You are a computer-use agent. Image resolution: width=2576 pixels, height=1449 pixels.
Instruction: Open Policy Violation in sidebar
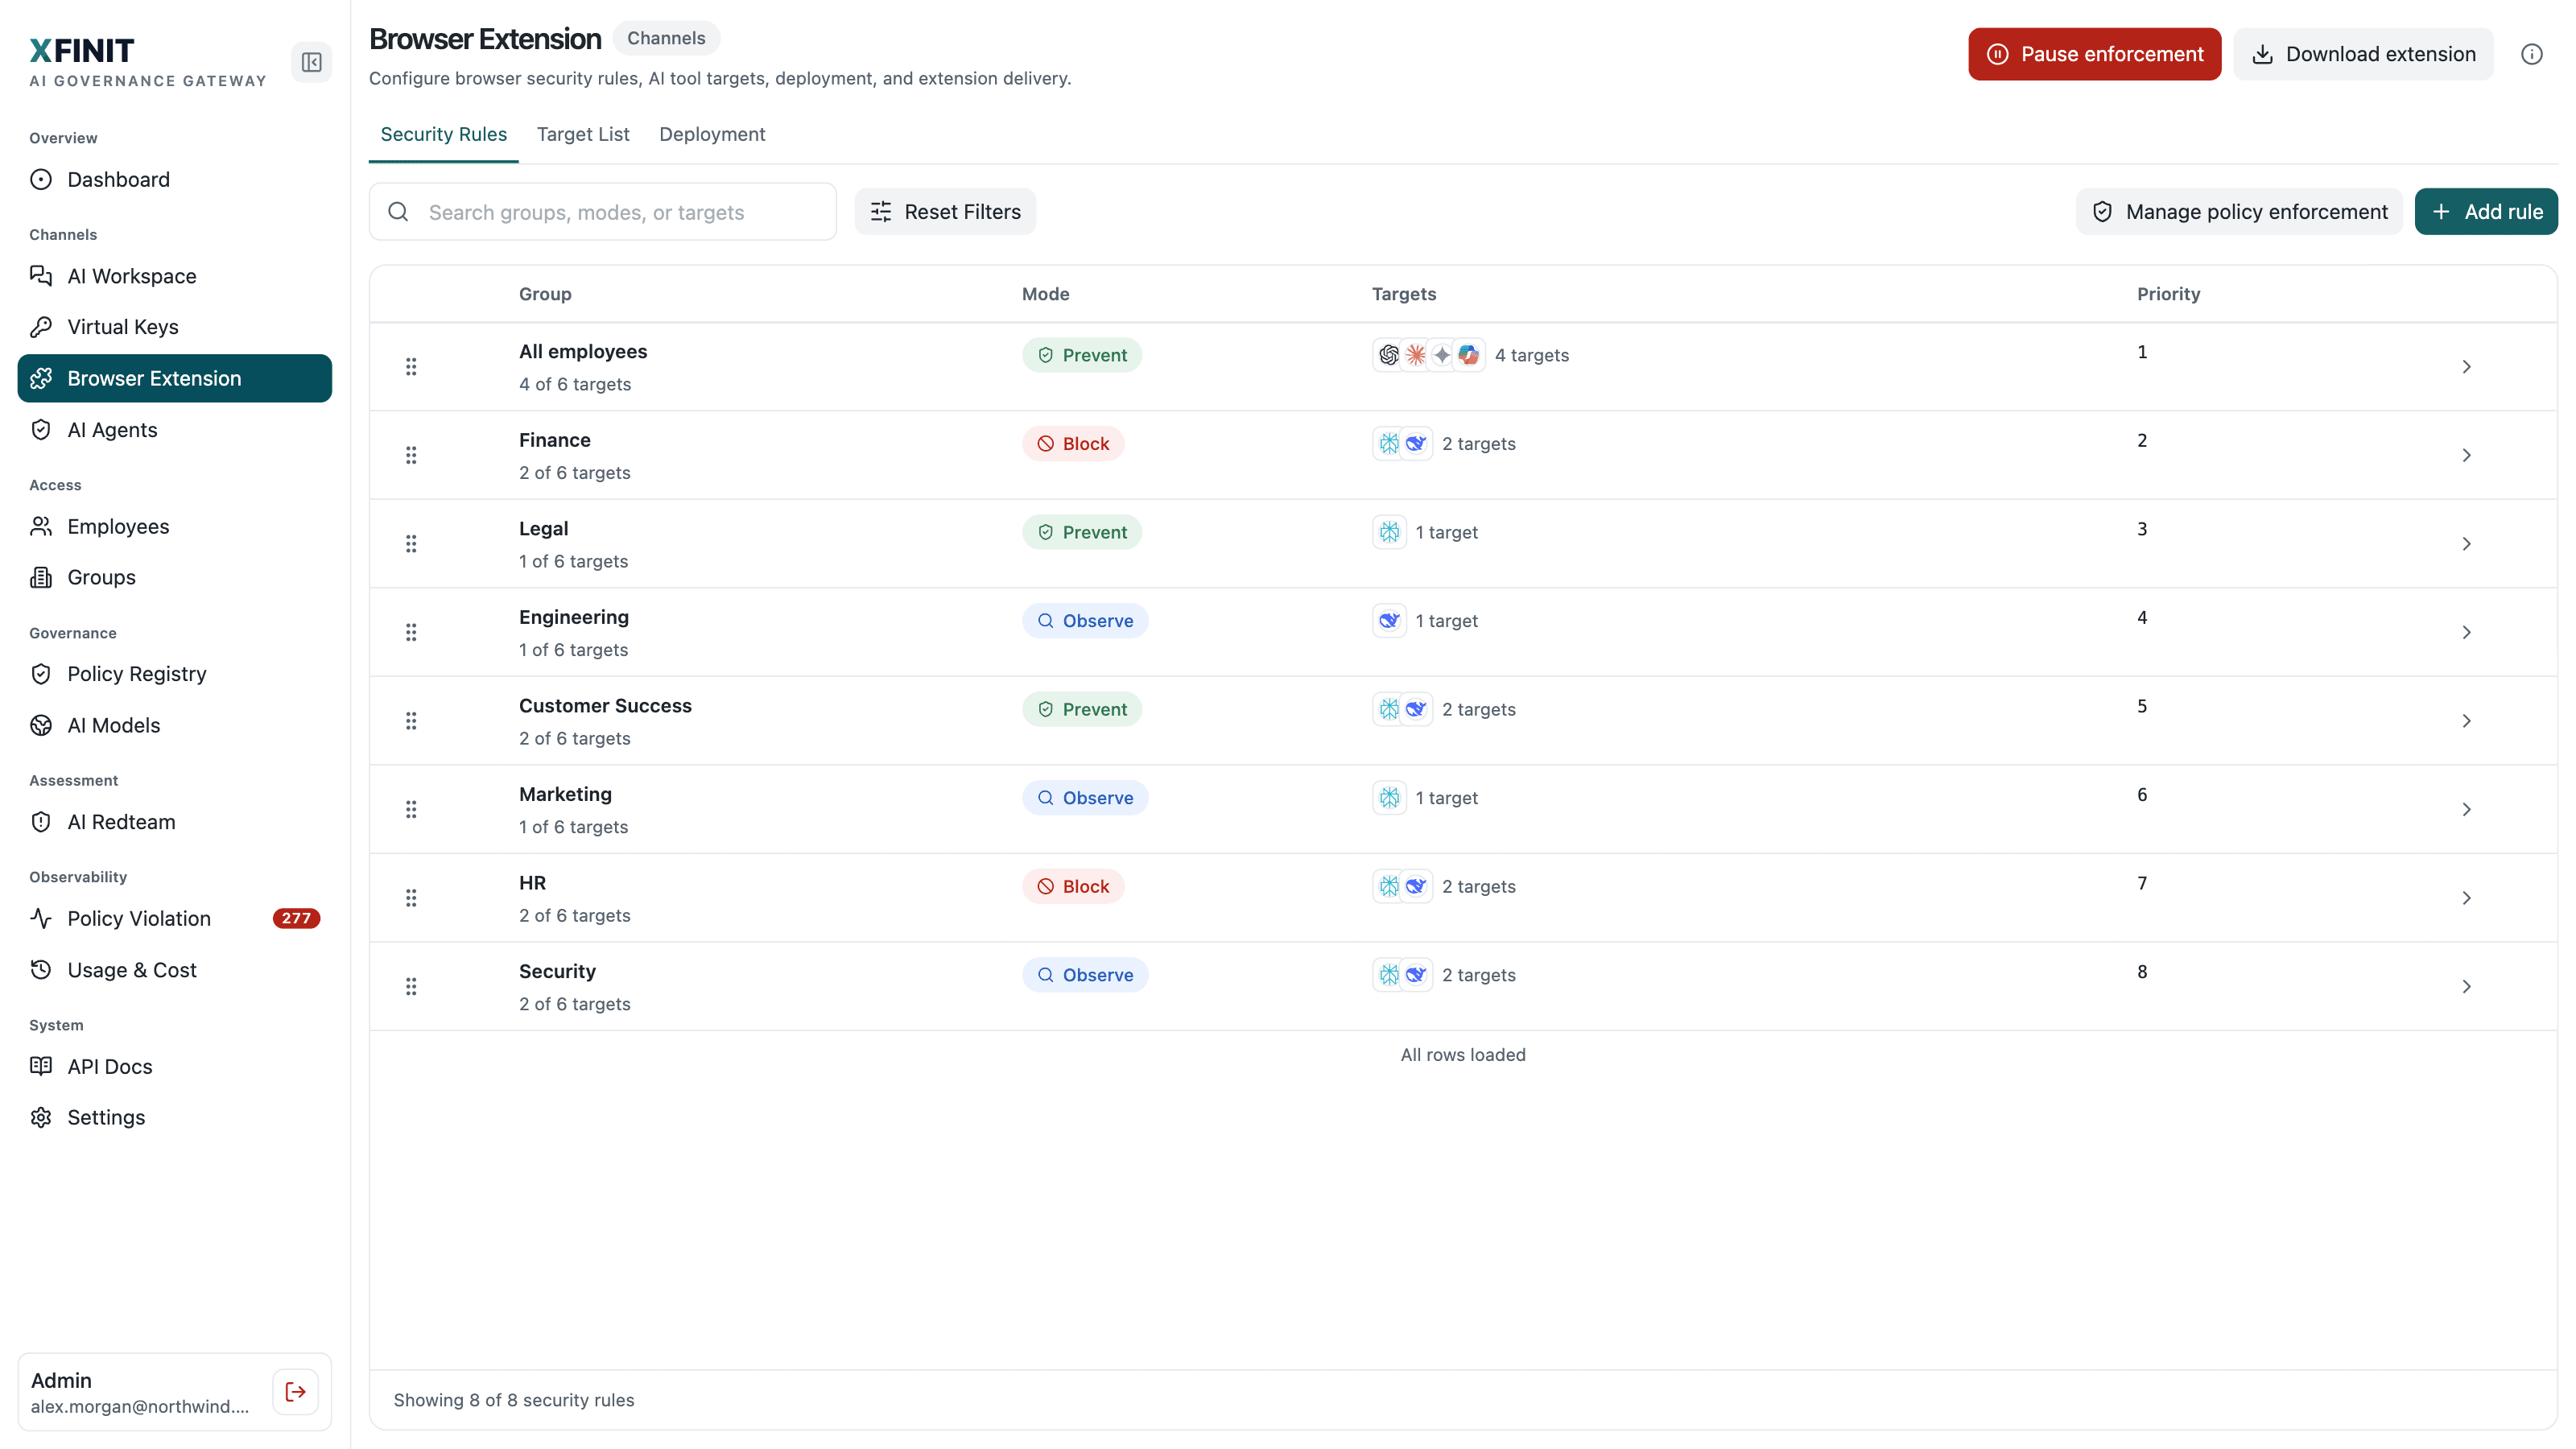tap(175, 918)
